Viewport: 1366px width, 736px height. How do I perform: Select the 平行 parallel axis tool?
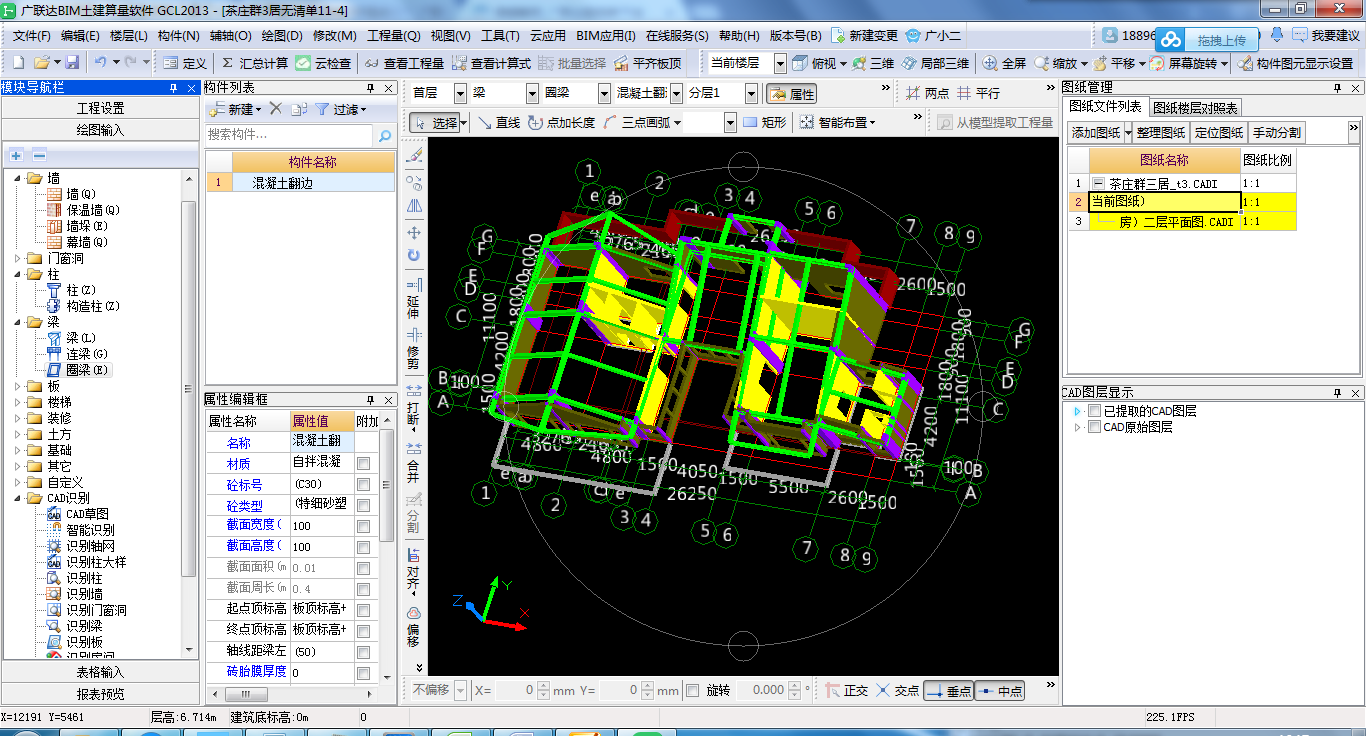click(979, 93)
